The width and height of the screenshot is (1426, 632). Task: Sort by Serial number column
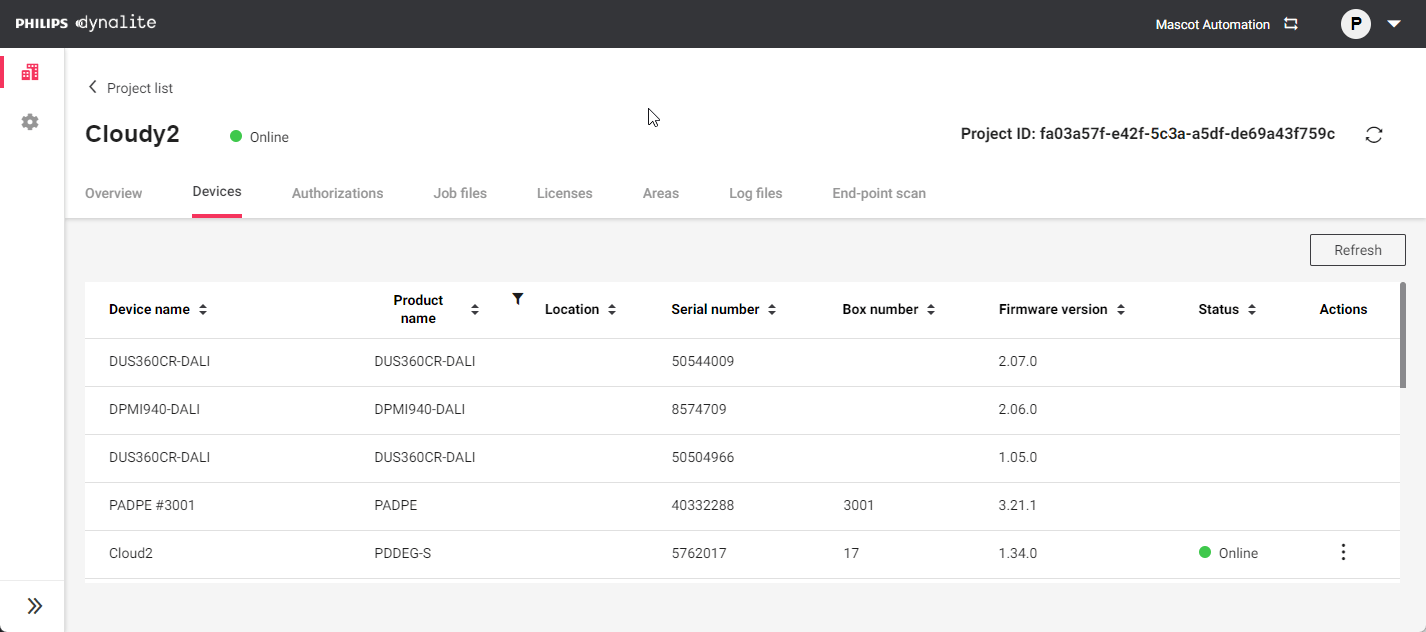click(772, 310)
